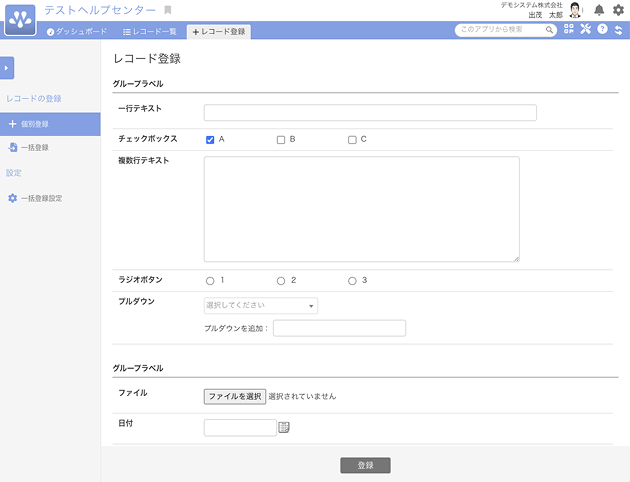Uncheck checkbox A

pyautogui.click(x=210, y=140)
